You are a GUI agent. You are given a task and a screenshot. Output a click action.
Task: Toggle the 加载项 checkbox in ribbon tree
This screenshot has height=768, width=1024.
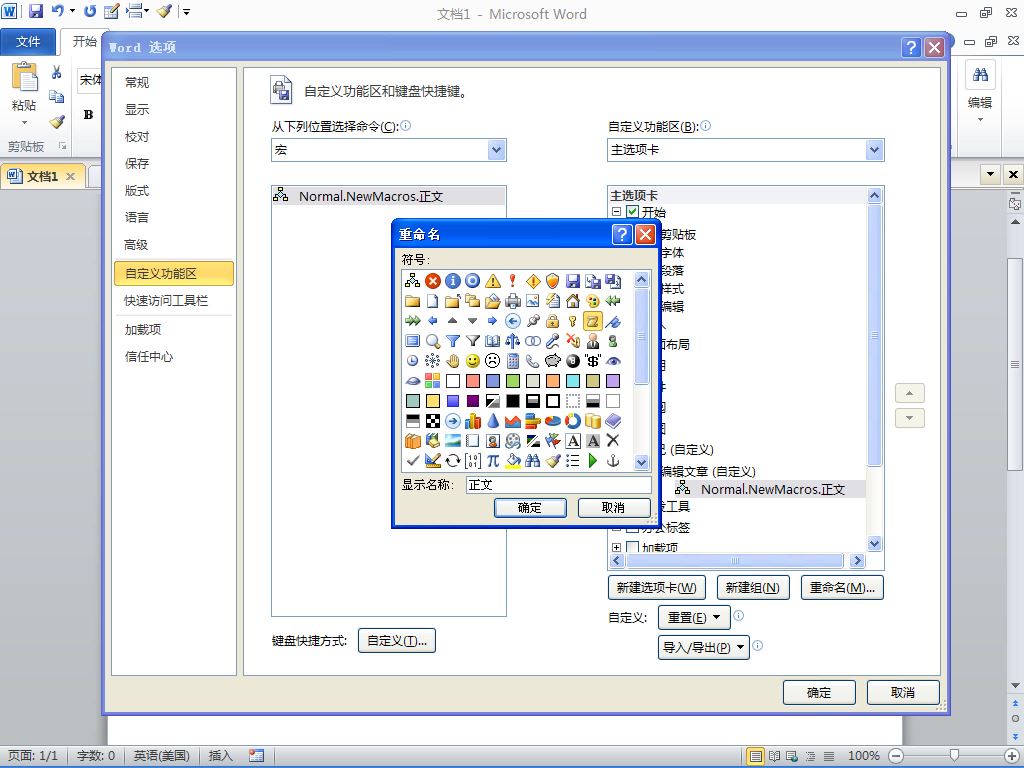tap(632, 547)
